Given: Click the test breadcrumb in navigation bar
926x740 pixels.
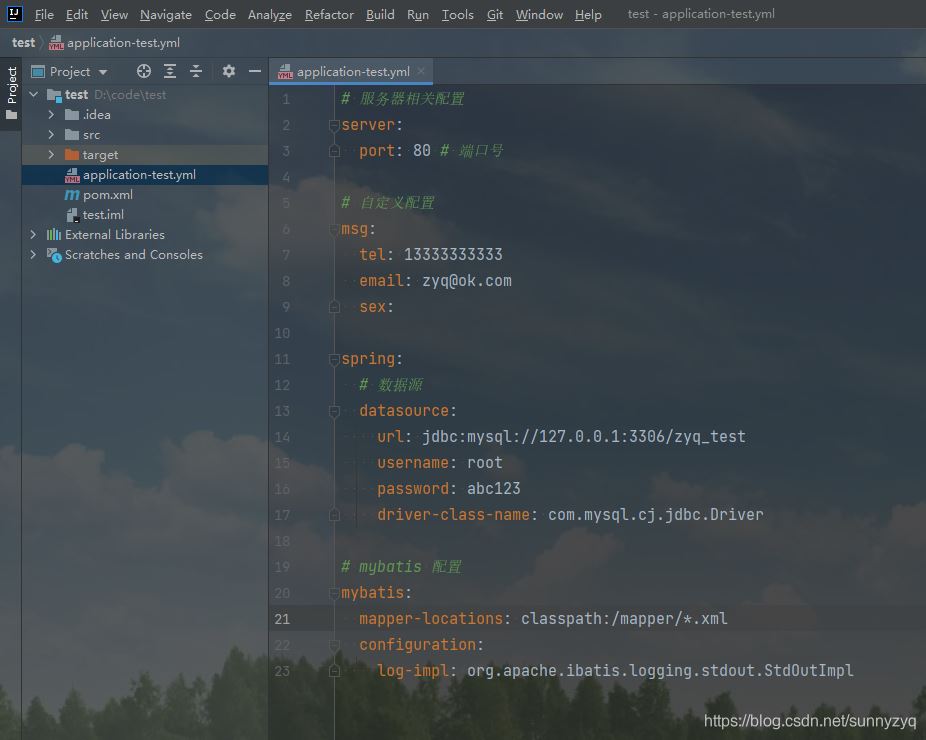Looking at the screenshot, I should pos(23,43).
